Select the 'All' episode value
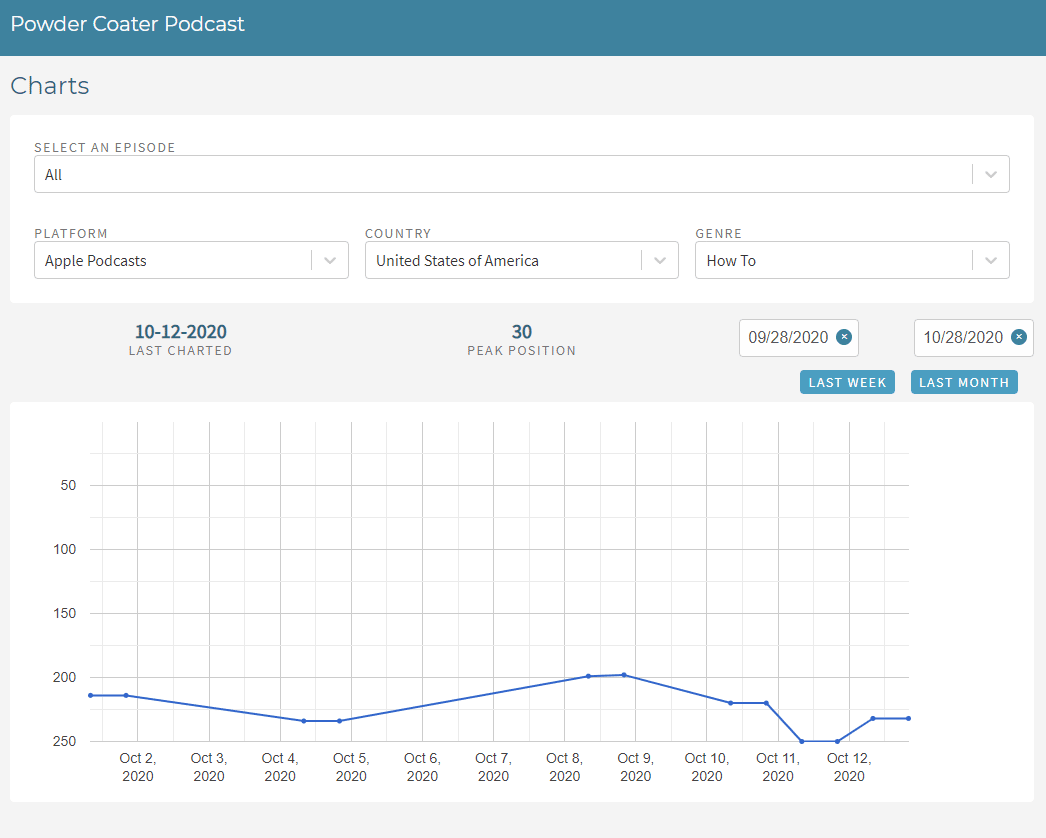This screenshot has width=1046, height=838. 53,175
